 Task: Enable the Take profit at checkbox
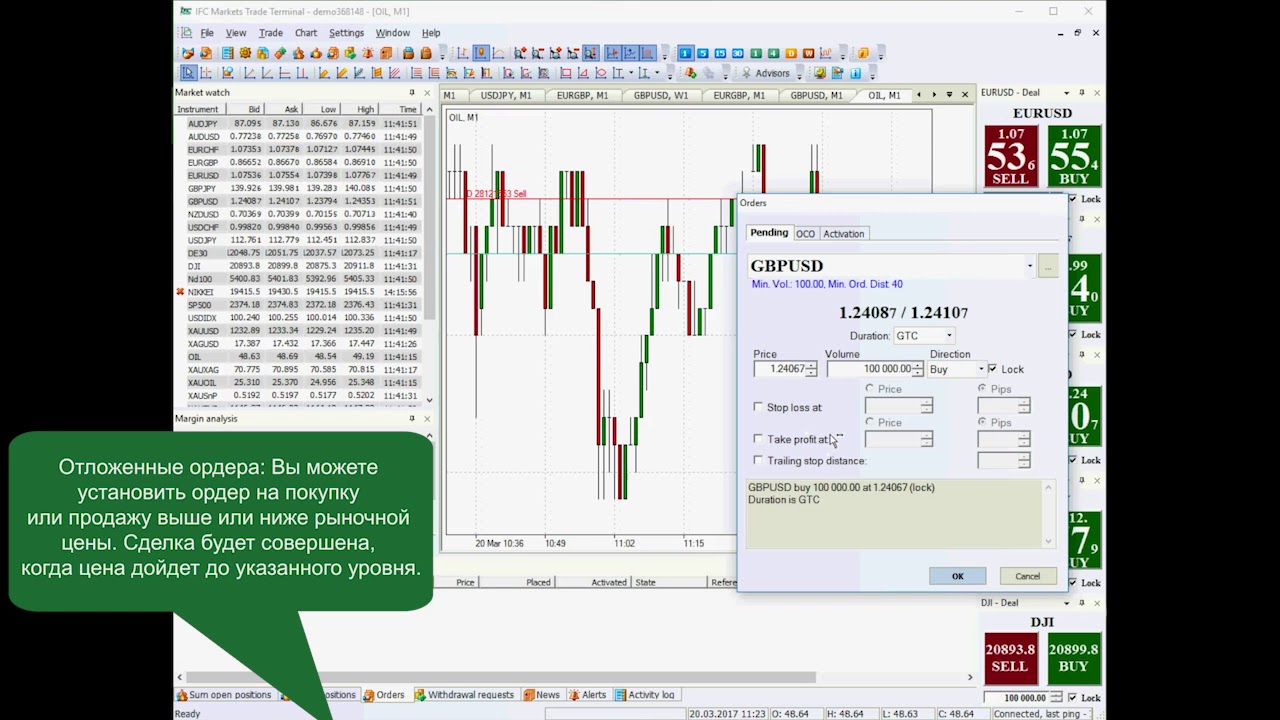pyautogui.click(x=758, y=439)
